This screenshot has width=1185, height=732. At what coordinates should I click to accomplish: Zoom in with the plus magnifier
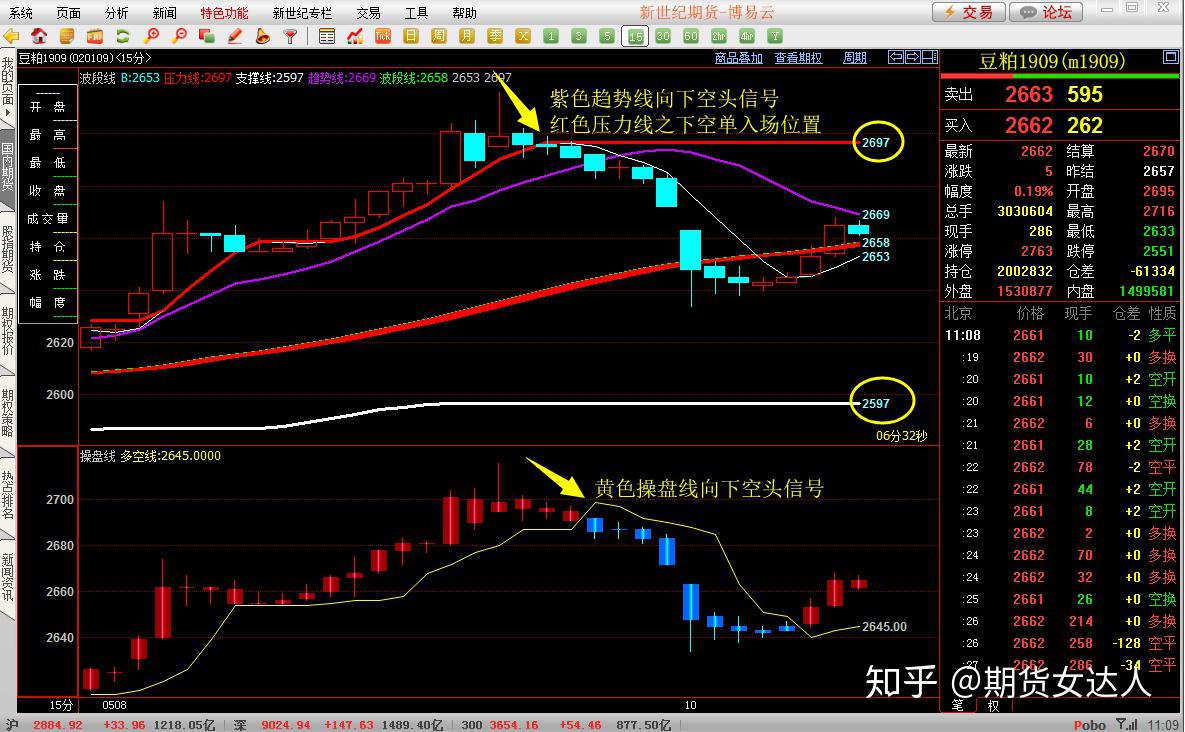point(151,36)
